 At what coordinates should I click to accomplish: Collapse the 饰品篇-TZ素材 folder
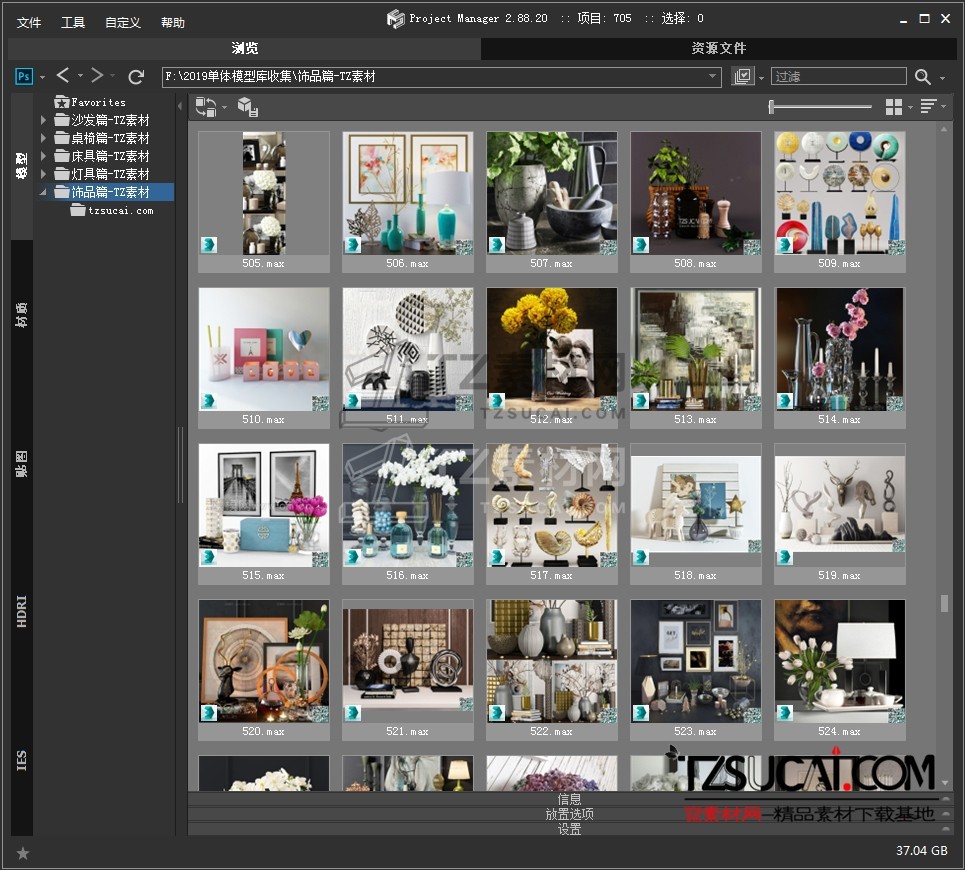pyautogui.click(x=43, y=192)
